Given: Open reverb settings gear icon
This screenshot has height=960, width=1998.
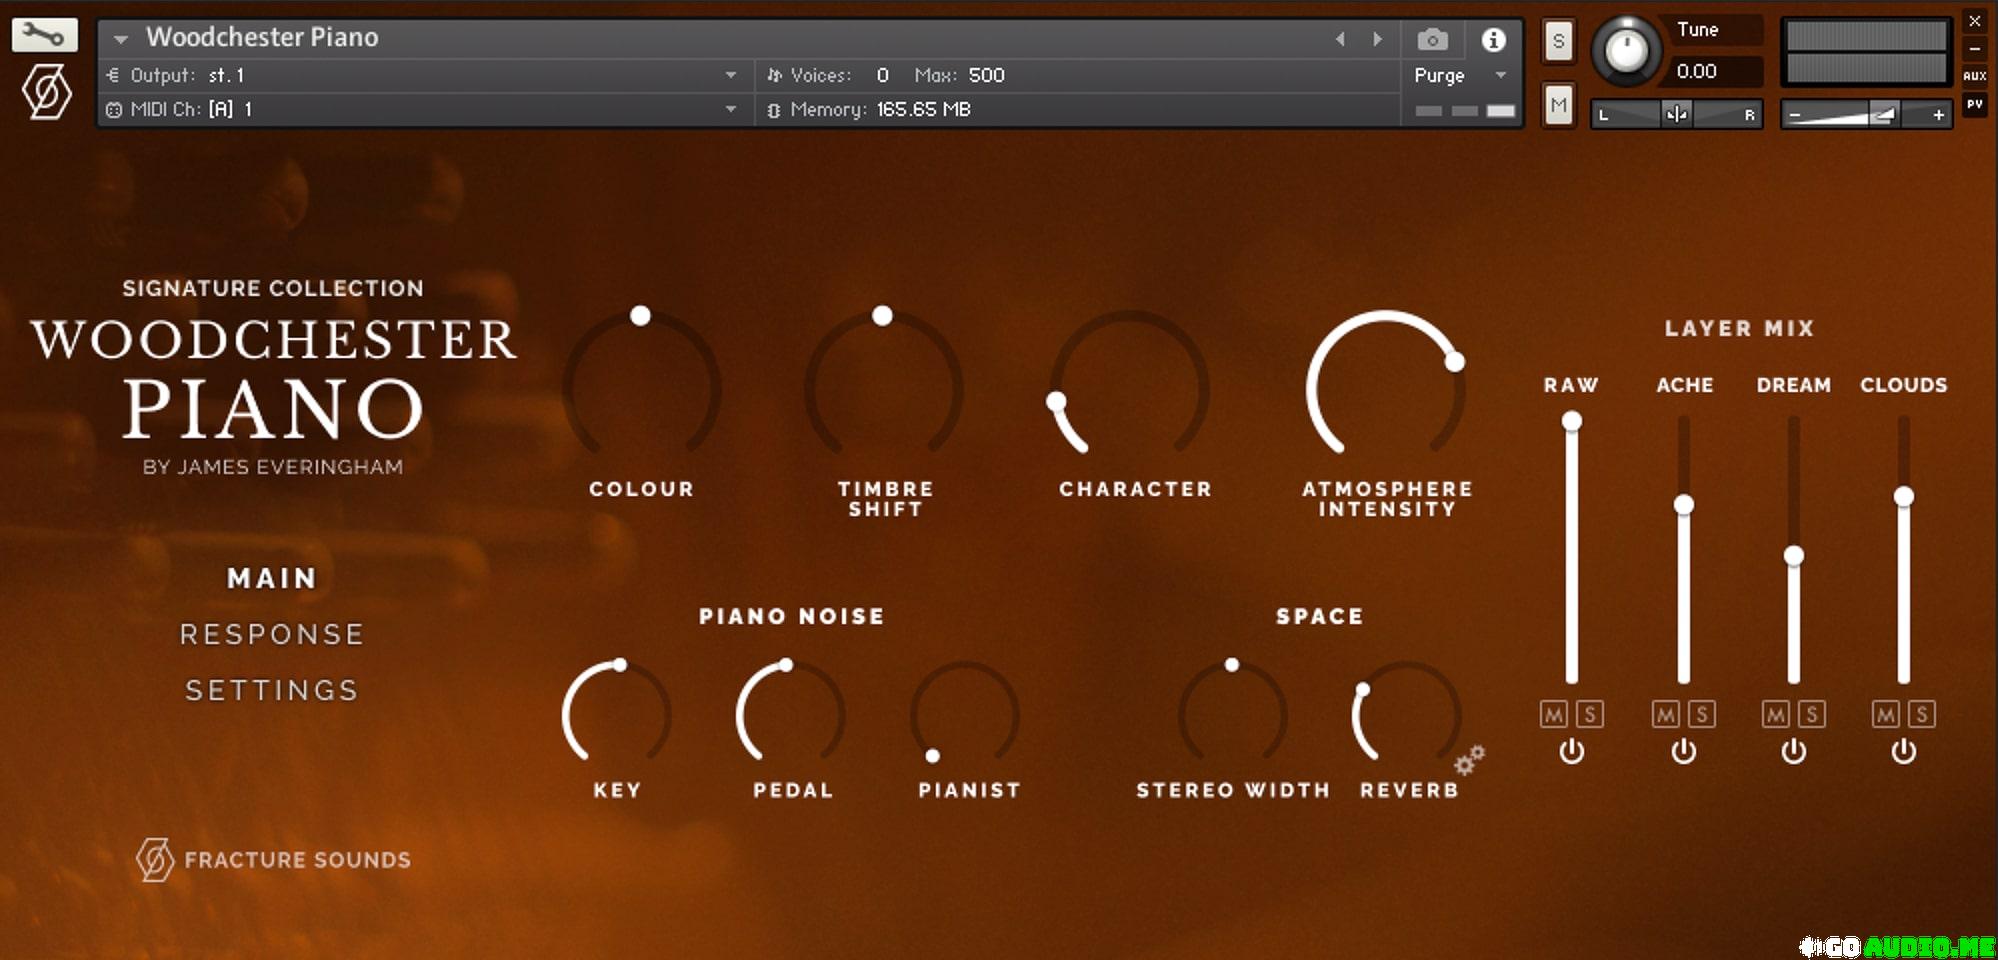Looking at the screenshot, I should [1469, 760].
